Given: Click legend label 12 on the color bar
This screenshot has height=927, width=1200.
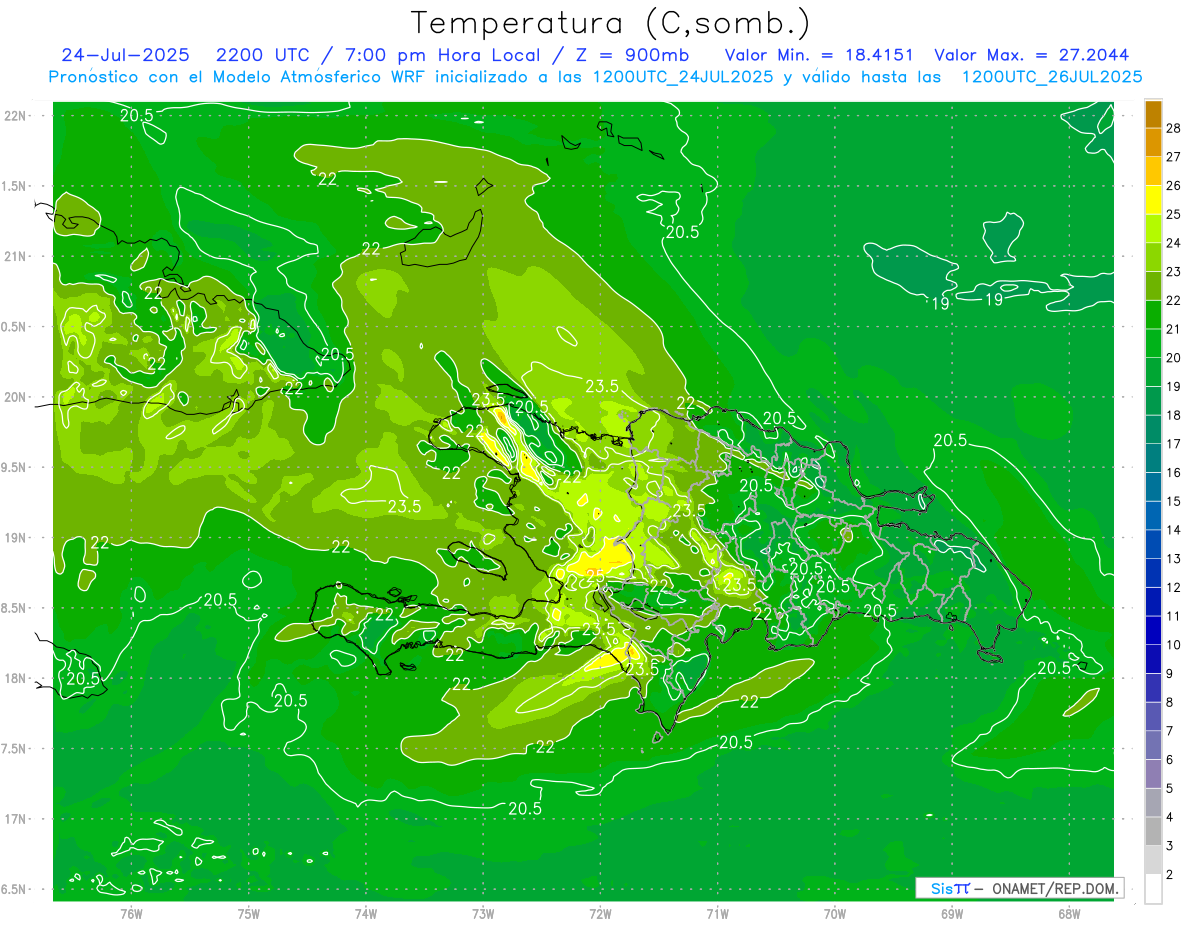Looking at the screenshot, I should tap(1174, 587).
